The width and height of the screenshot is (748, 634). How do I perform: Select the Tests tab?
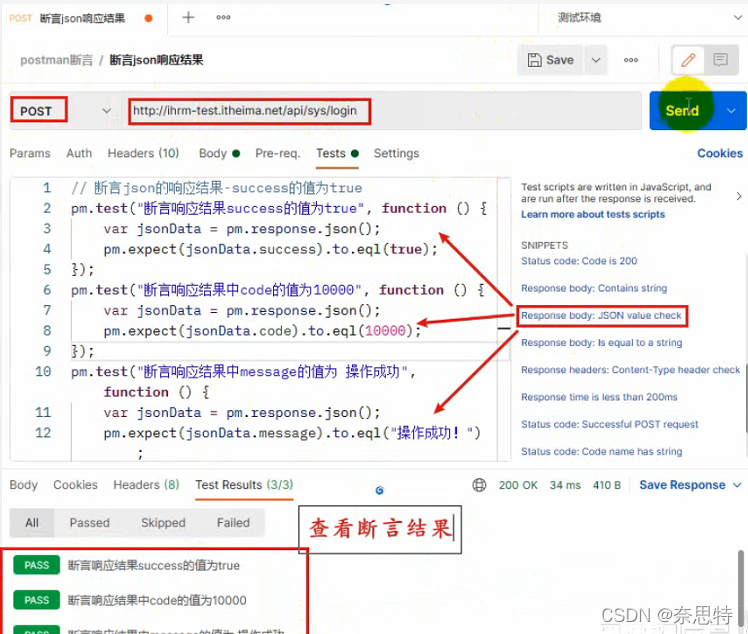pyautogui.click(x=337, y=153)
